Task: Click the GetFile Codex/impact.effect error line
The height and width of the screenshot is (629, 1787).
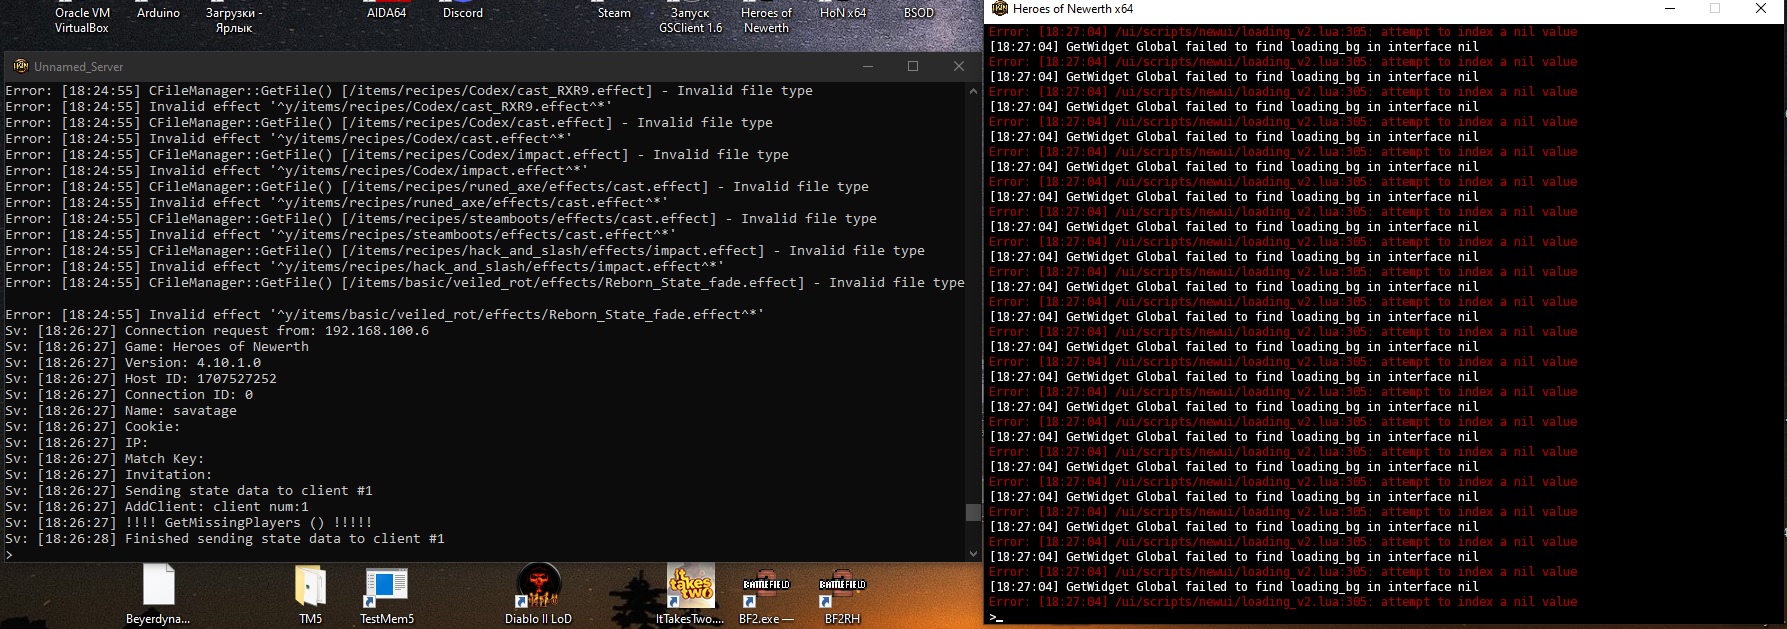Action: [x=397, y=155]
